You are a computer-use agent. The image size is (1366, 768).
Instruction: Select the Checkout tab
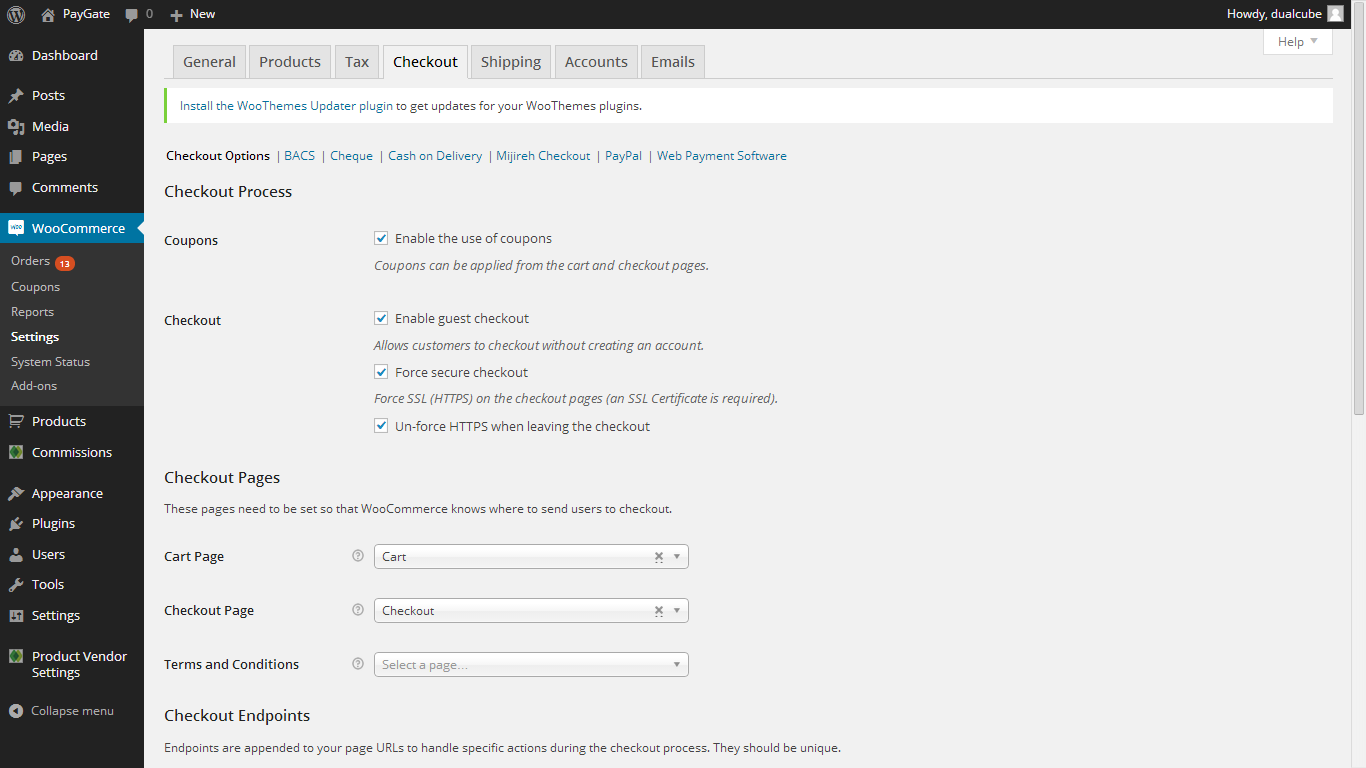[x=425, y=62]
